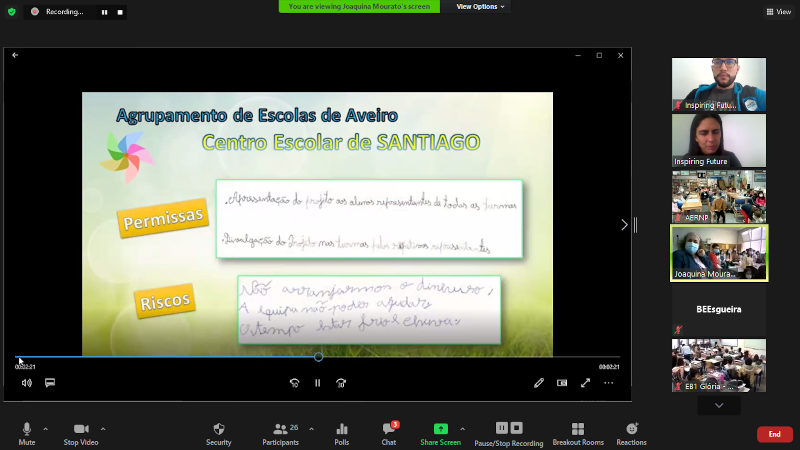This screenshot has width=800, height=450.
Task: Click the panel divider handle beside the thumbnails
Action: tap(636, 225)
